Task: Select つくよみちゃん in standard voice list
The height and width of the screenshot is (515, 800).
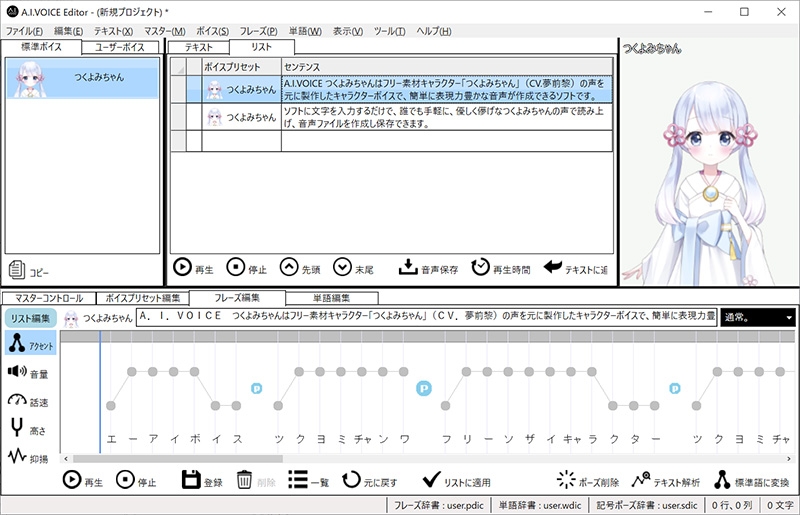Action: (82, 78)
